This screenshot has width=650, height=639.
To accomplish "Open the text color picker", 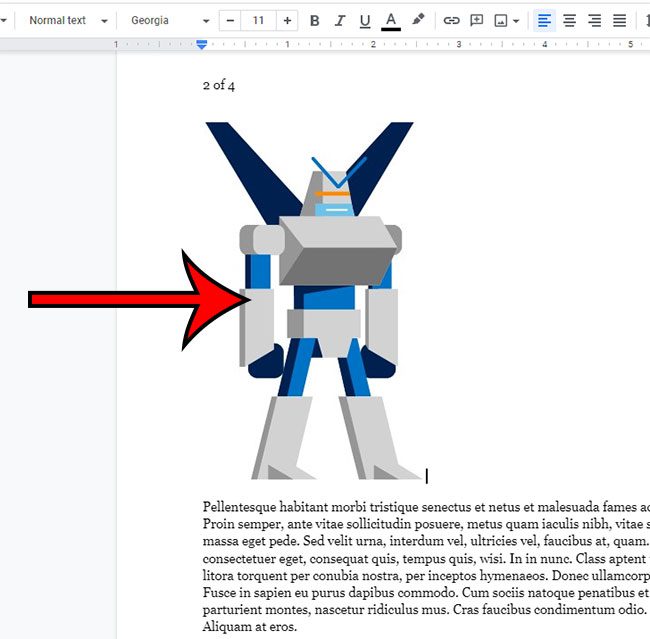I will 391,20.
